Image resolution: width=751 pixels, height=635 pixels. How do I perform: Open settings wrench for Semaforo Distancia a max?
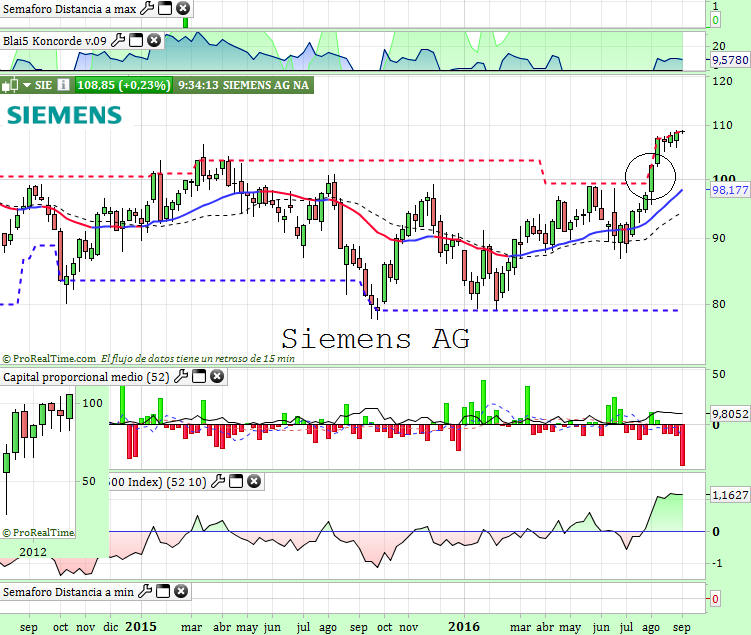[147, 8]
